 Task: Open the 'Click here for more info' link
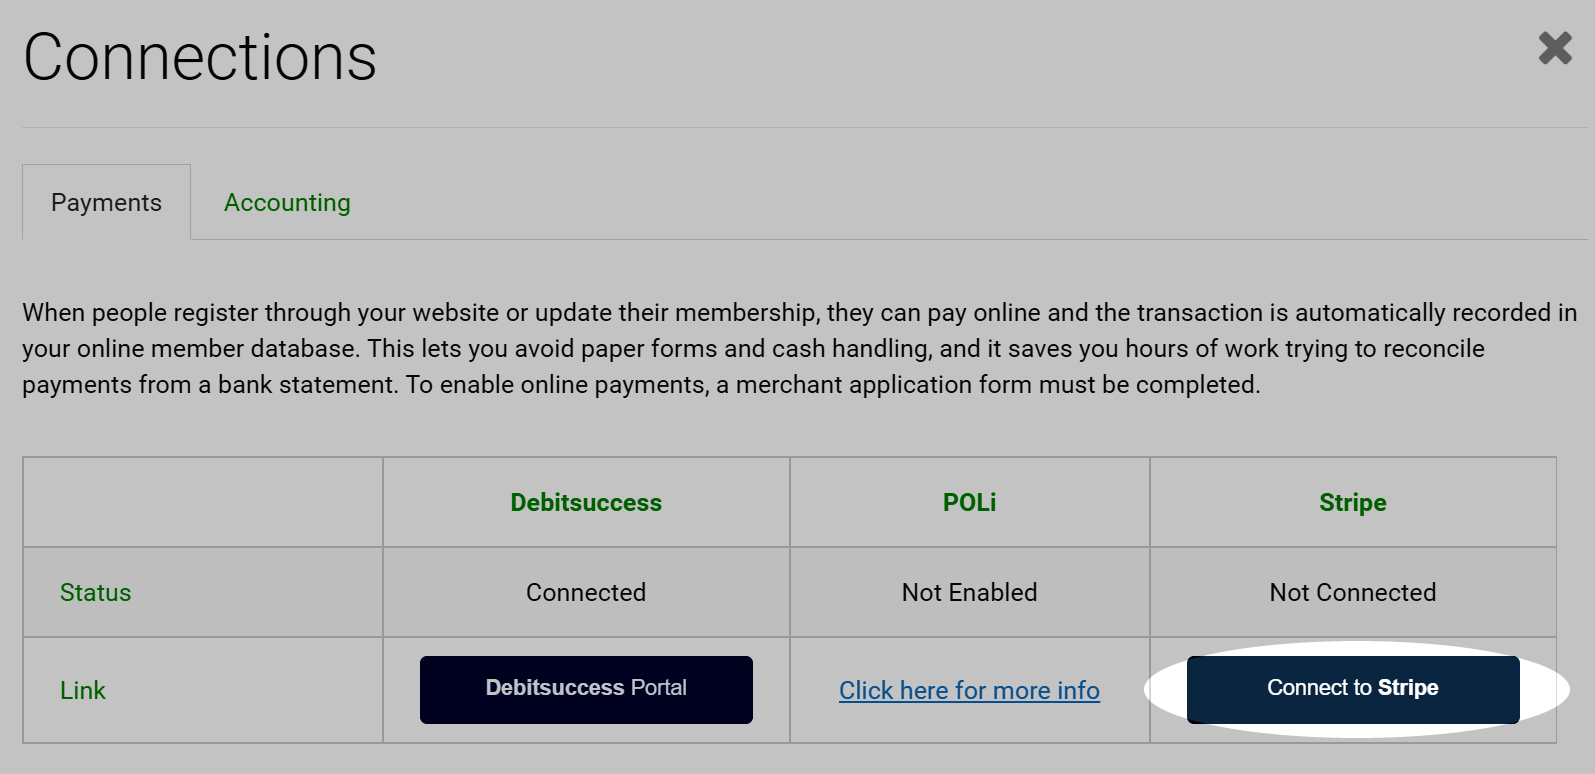(x=969, y=690)
